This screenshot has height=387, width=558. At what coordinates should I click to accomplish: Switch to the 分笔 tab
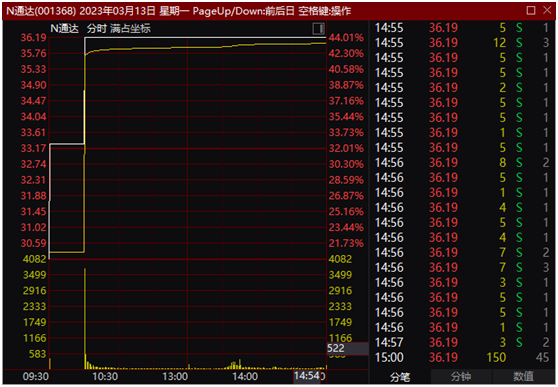[x=400, y=377]
